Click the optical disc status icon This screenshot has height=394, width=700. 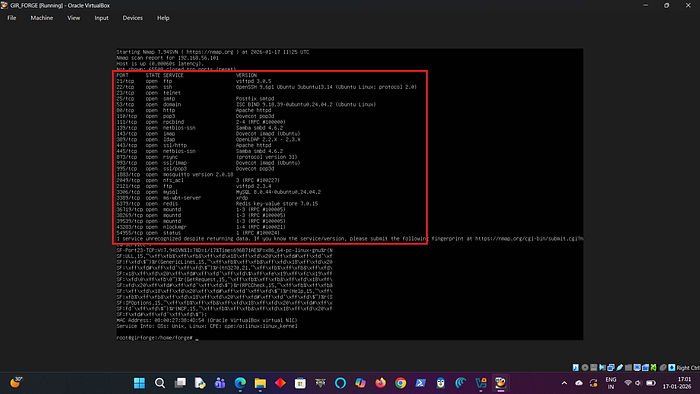pos(585,367)
